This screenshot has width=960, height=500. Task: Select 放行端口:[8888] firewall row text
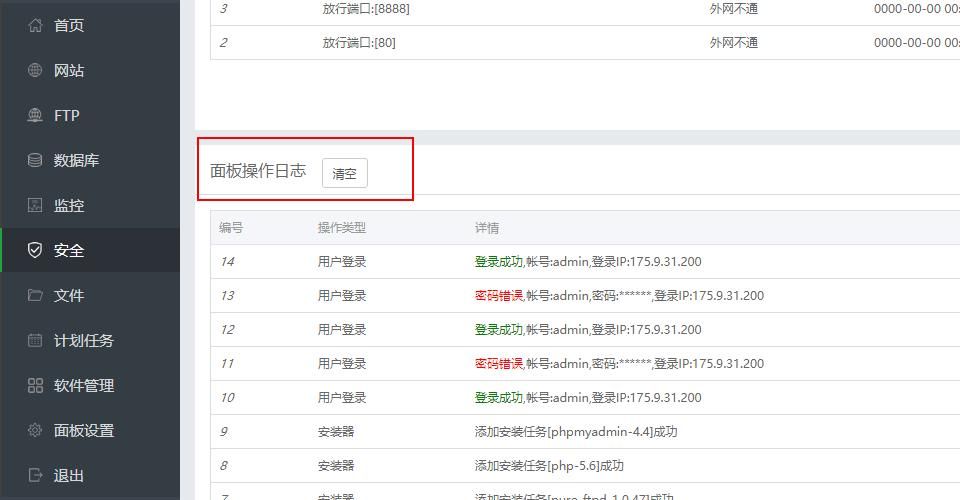click(x=366, y=9)
